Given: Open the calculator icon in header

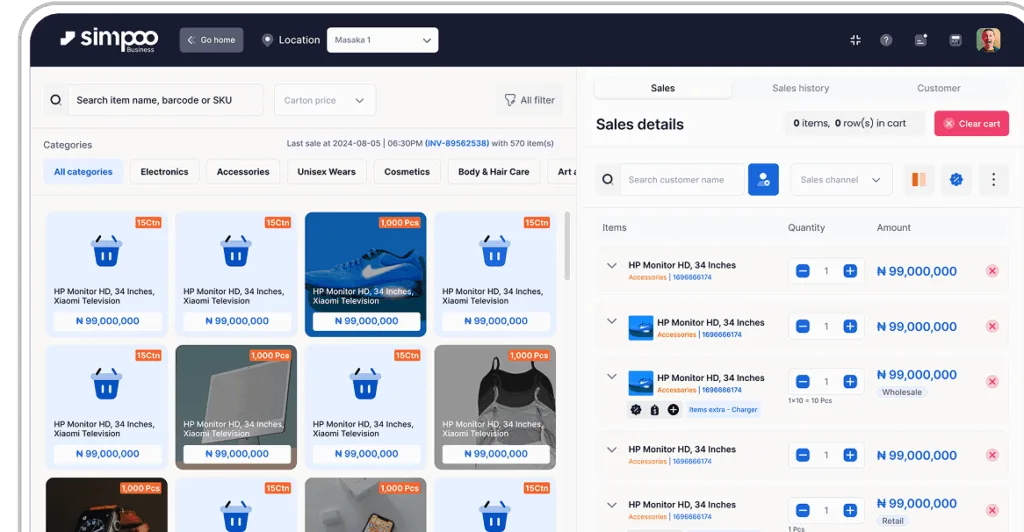Looking at the screenshot, I should (955, 40).
